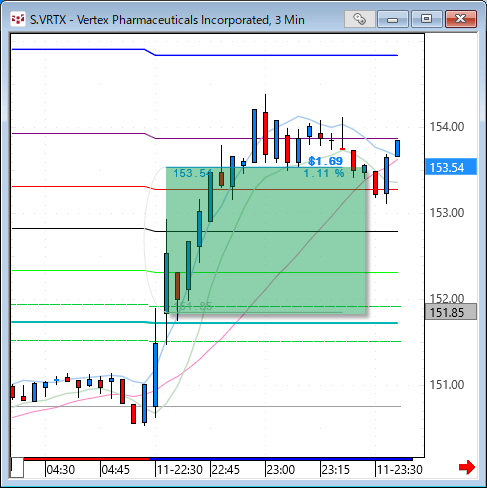The image size is (487, 488).
Task: Minimize the S.VRTX chart window
Action: (392, 19)
